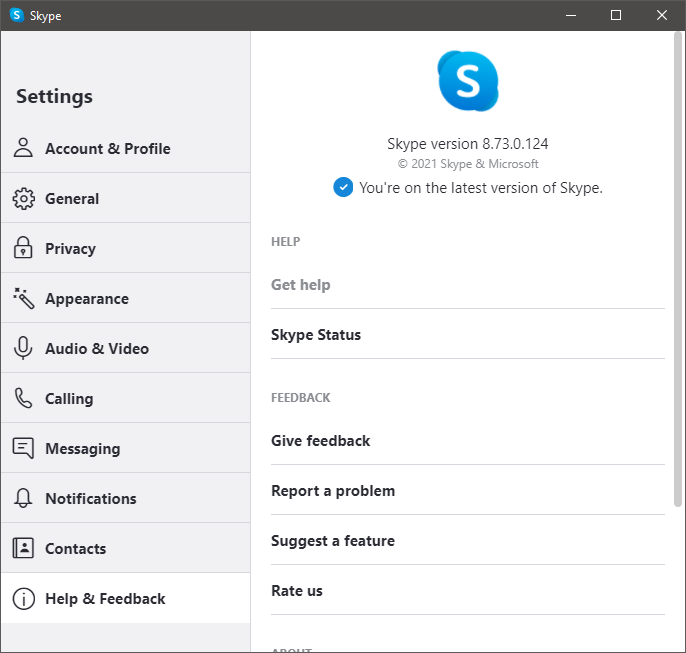Viewport: 686px width, 653px height.
Task: Click the Account & Profile person icon
Action: pyautogui.click(x=23, y=148)
